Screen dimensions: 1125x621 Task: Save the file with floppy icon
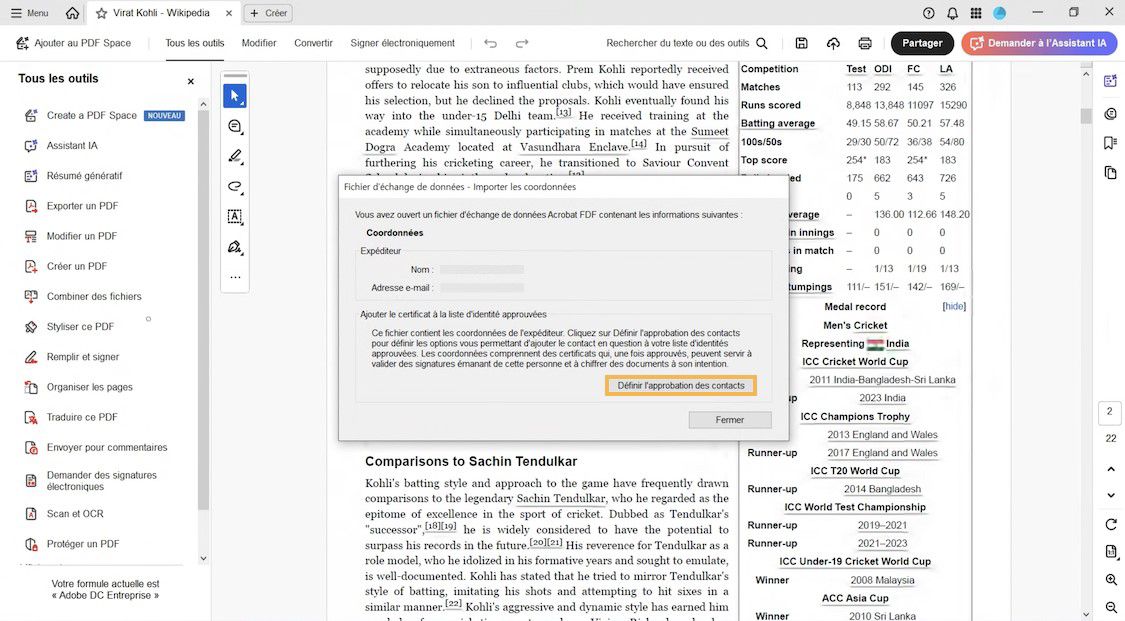pos(801,43)
